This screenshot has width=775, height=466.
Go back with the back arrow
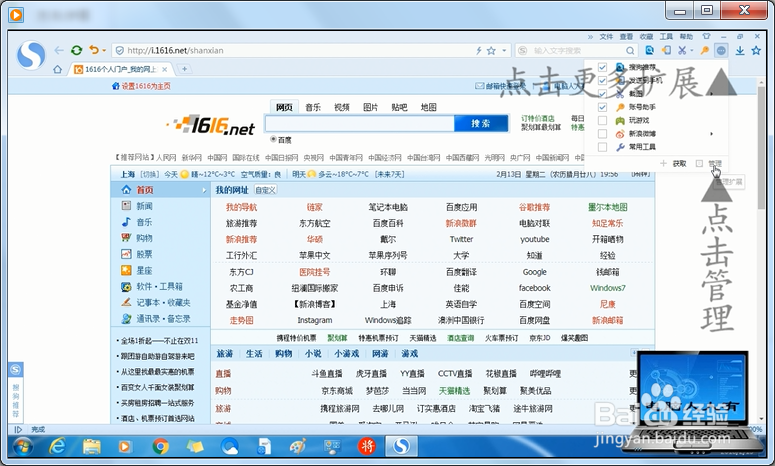point(59,50)
